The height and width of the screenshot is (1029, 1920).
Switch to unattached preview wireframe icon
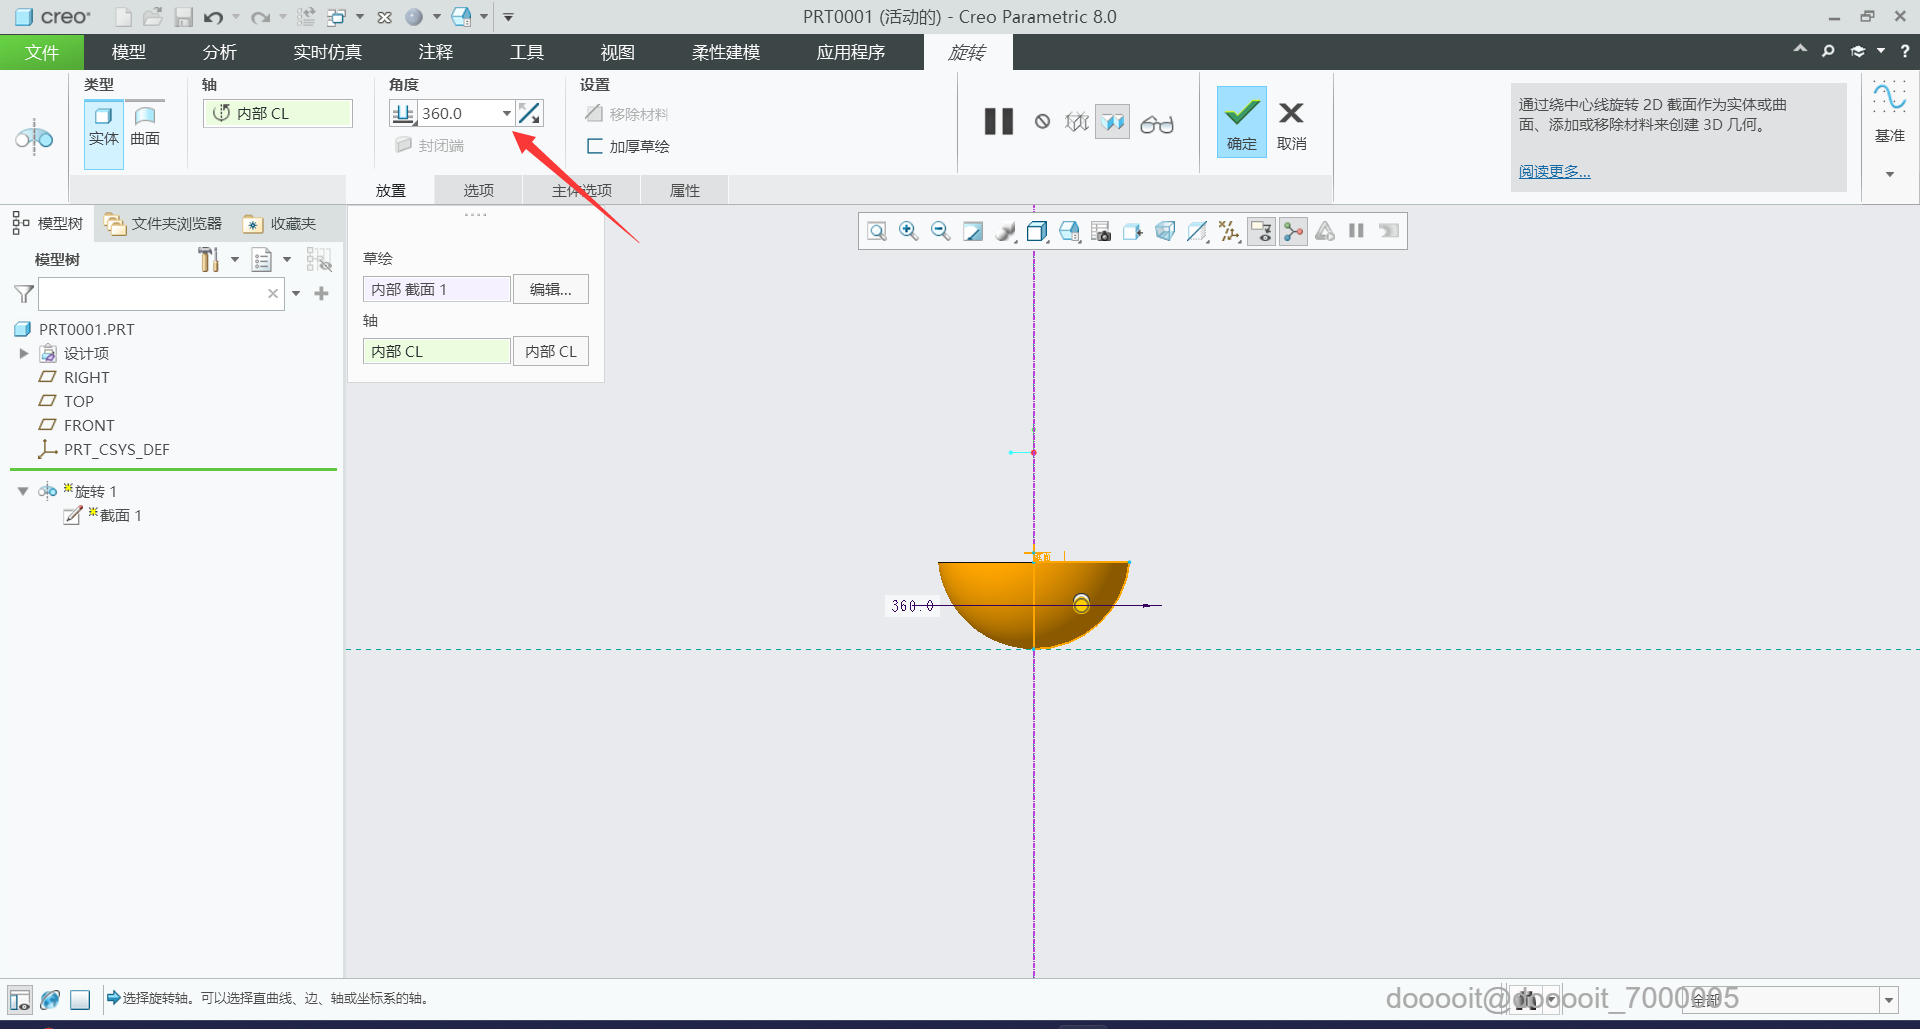tap(1076, 122)
